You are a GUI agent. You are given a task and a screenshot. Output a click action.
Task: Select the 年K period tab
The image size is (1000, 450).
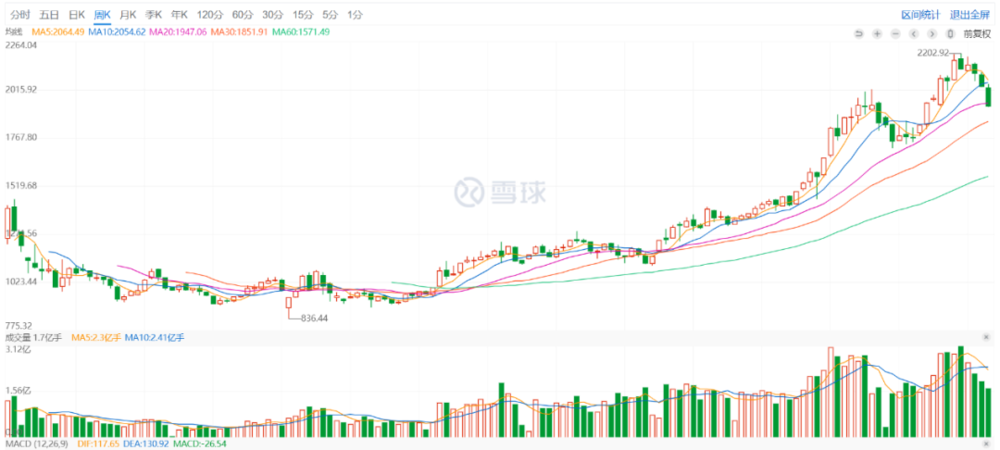[179, 14]
